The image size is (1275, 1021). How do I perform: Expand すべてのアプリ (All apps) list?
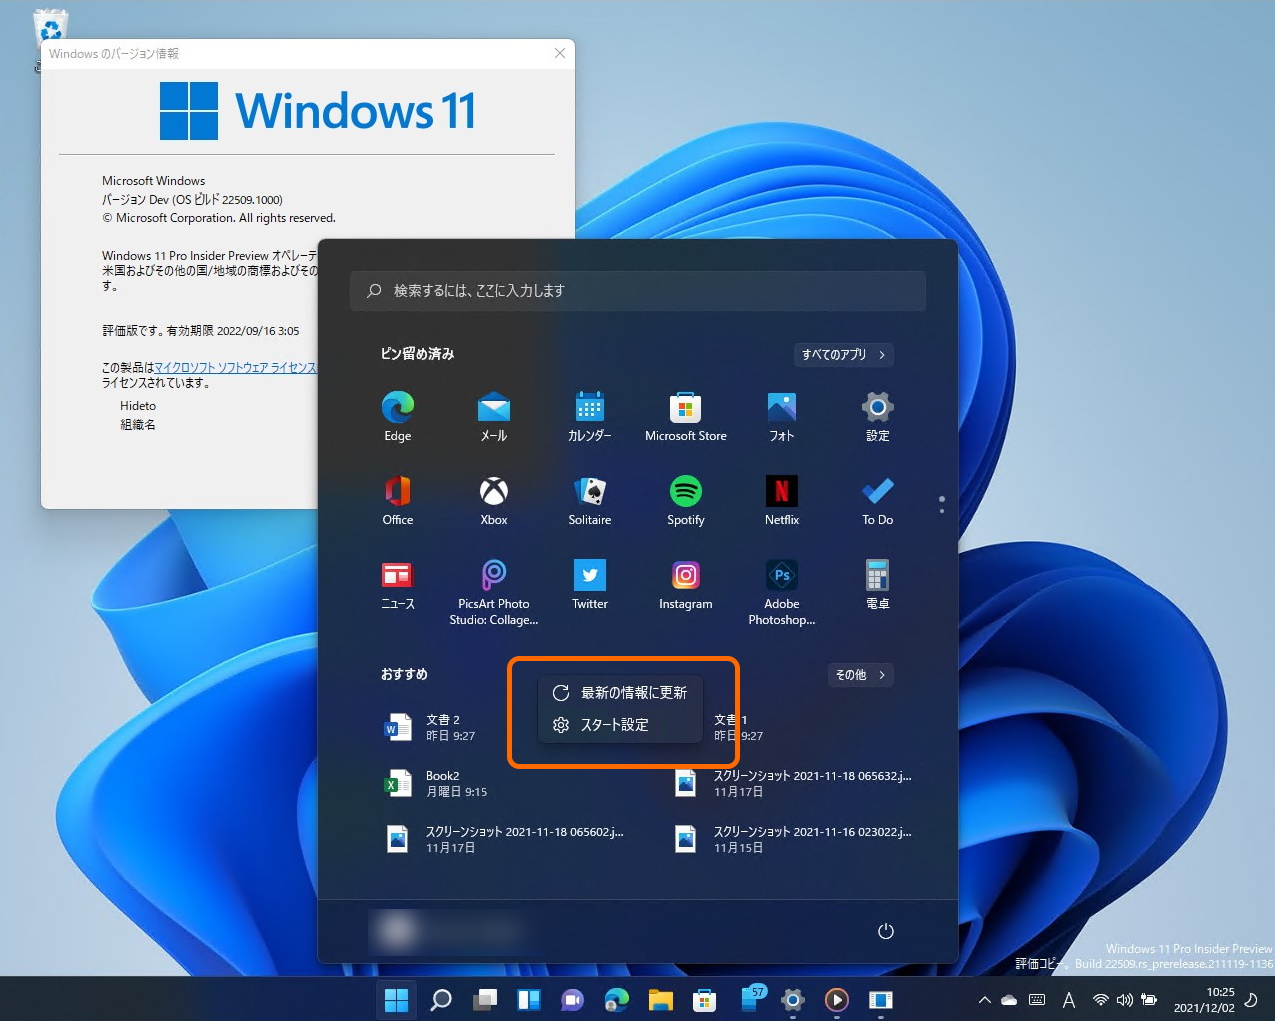point(843,354)
